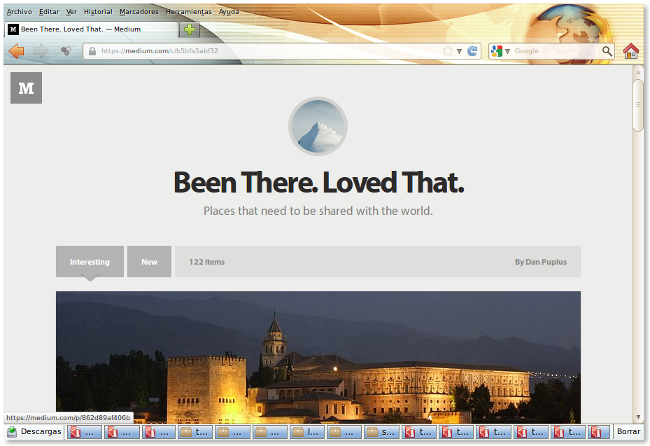
Task: Select the Interesting filter tab
Action: click(x=90, y=262)
